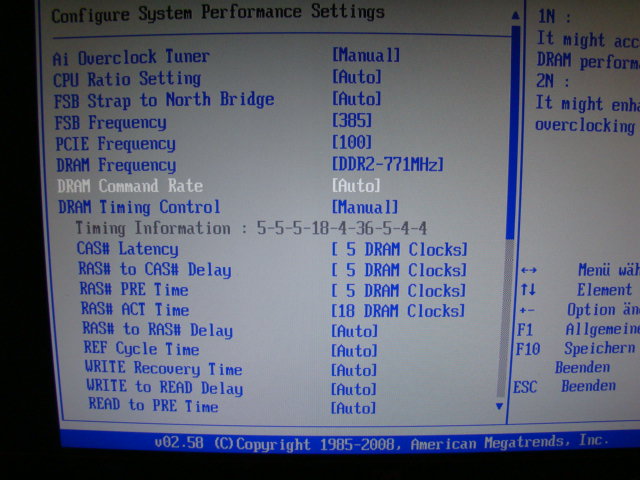Screen dimensions: 640x480
Task: Select FSB Strap to North Bridge
Action: click(x=164, y=100)
